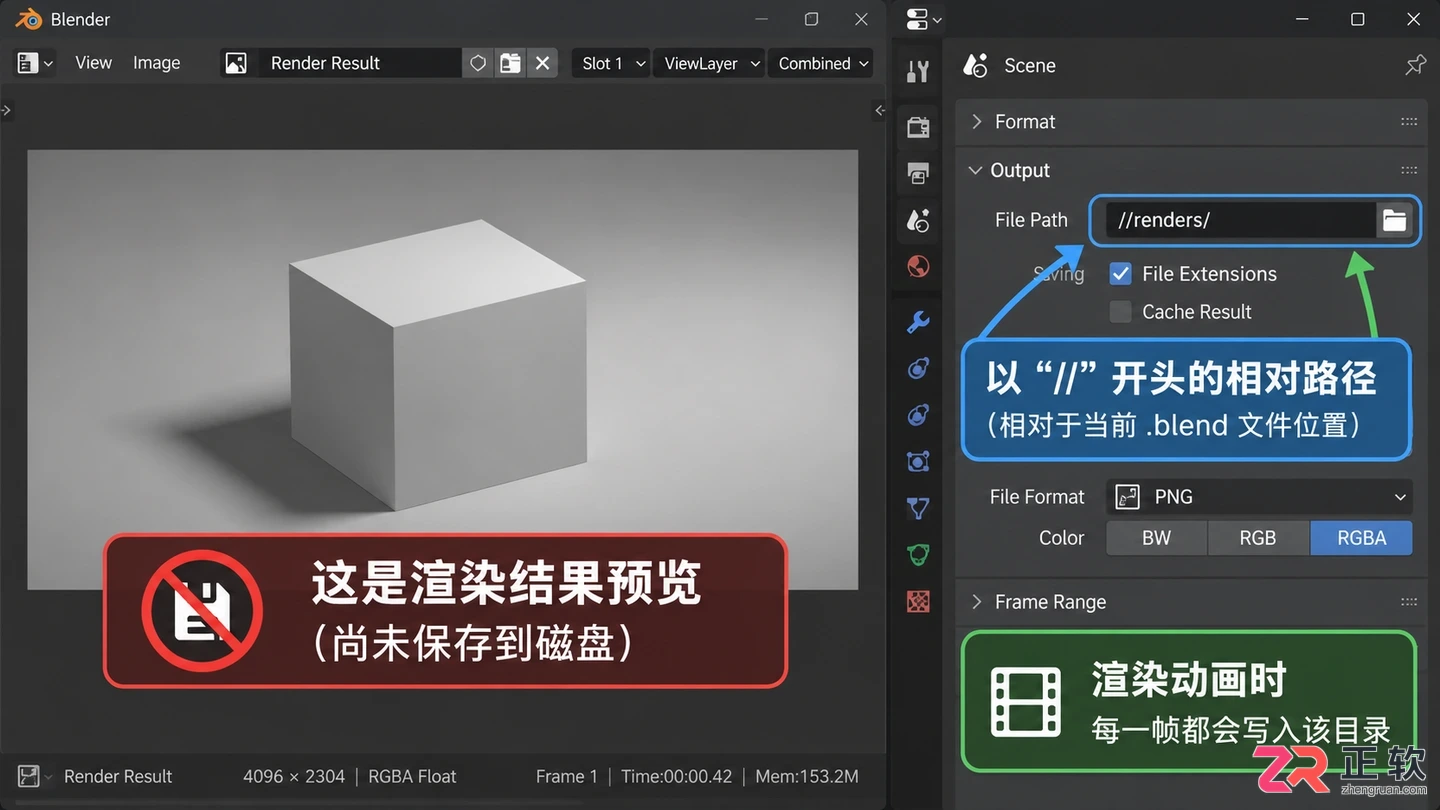The image size is (1440, 810).
Task: Select the RGB color mode
Action: click(x=1258, y=538)
